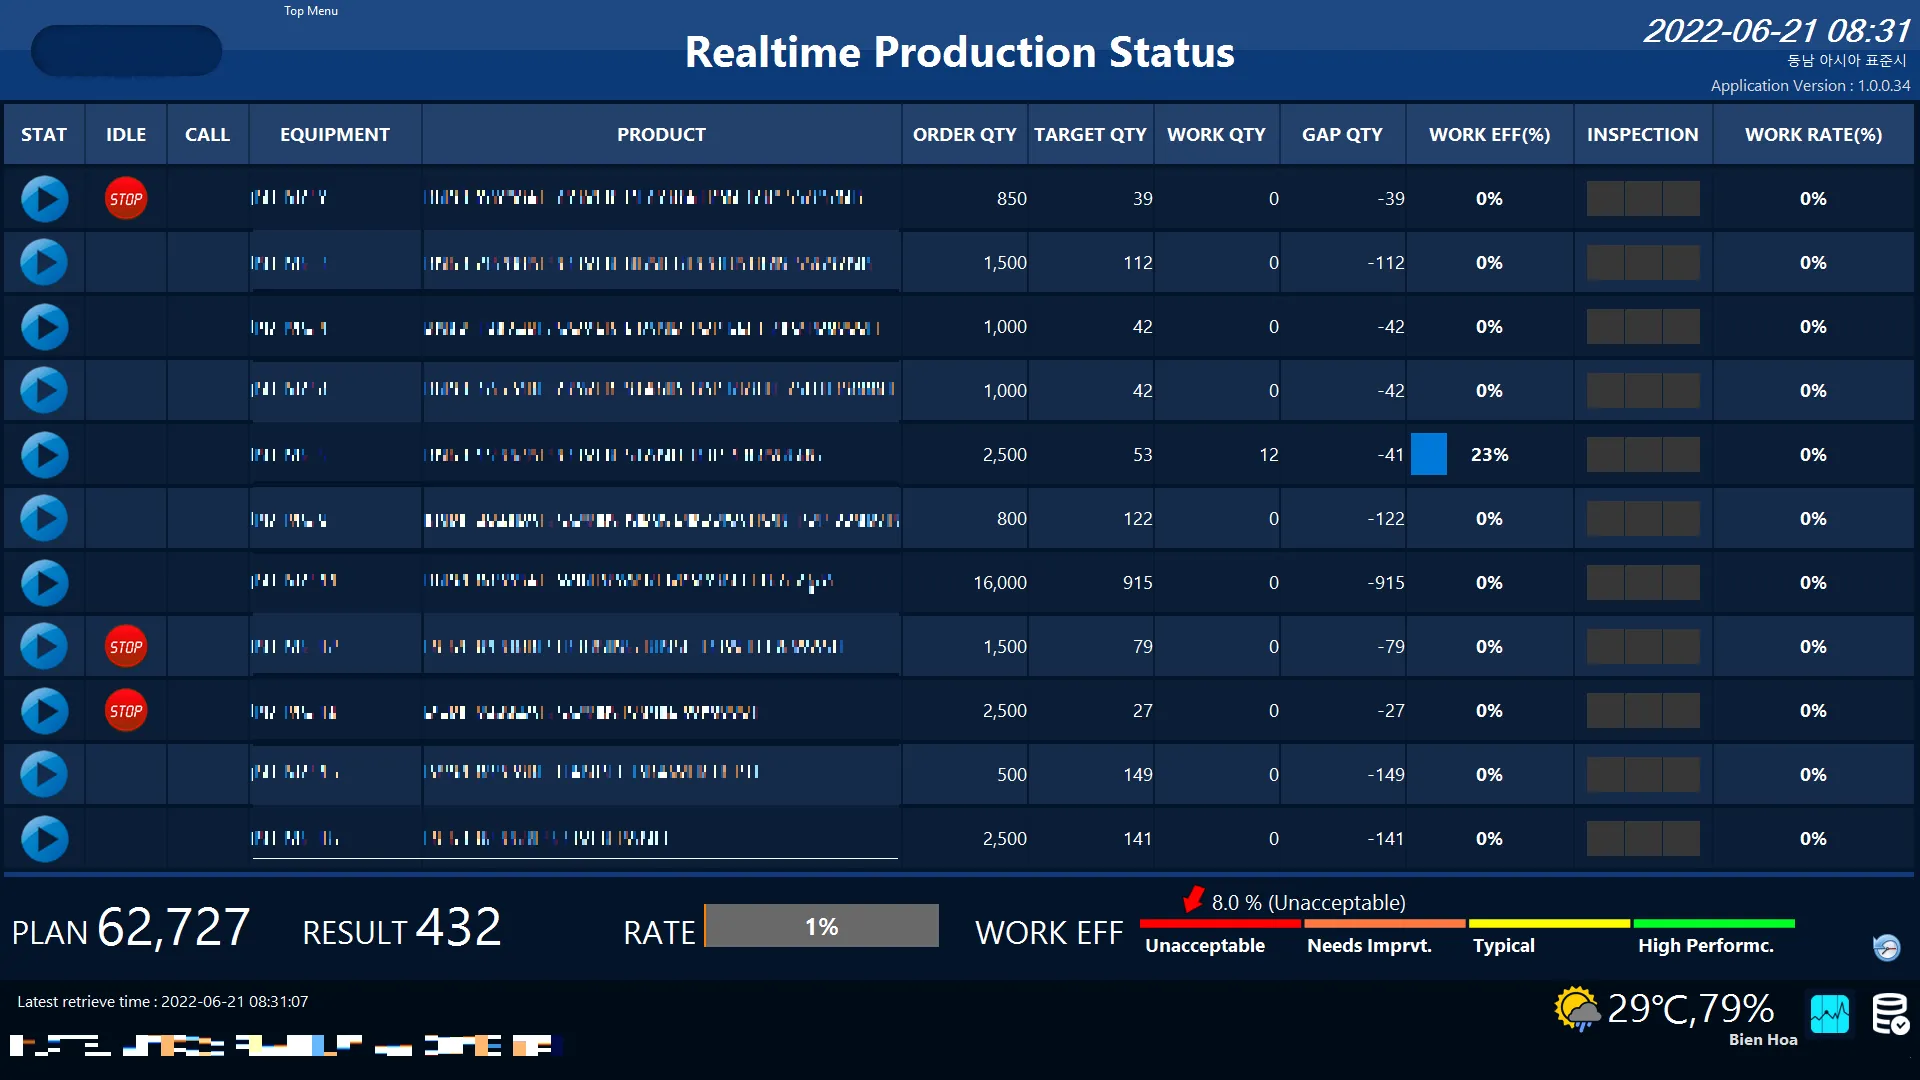
Task: Click the cyan line chart icon
Action: point(1829,1014)
